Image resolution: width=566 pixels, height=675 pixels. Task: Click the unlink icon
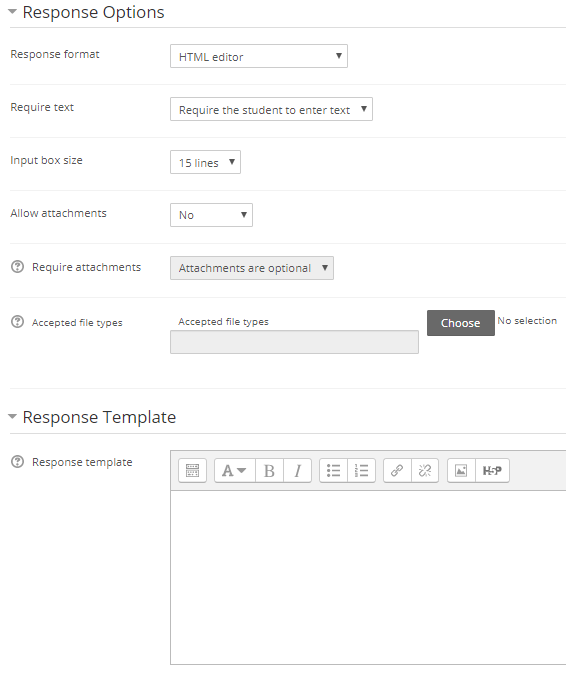425,470
